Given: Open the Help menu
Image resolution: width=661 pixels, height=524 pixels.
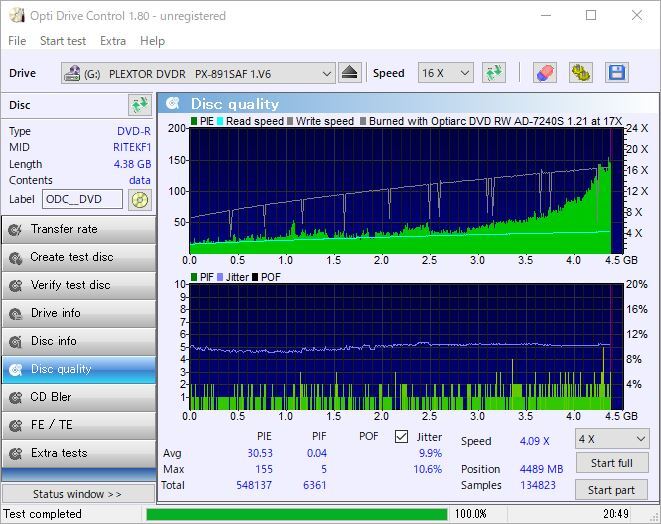Looking at the screenshot, I should tap(152, 41).
